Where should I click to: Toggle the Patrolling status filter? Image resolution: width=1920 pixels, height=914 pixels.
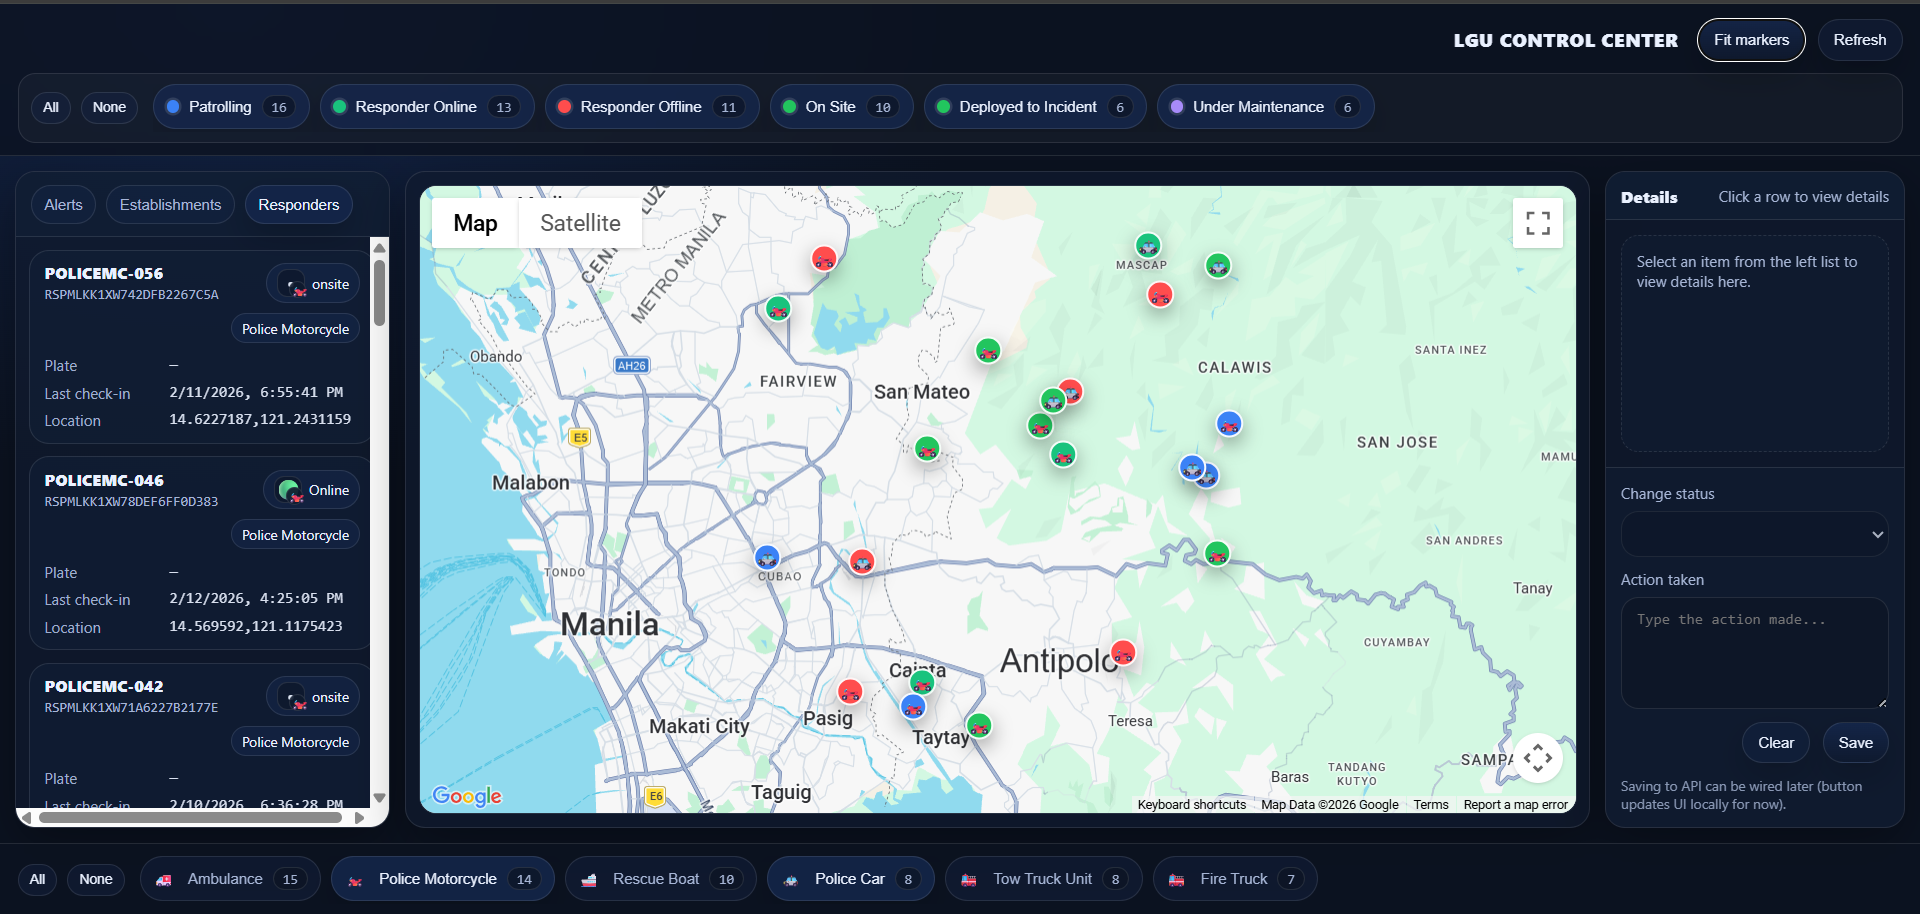[230, 106]
